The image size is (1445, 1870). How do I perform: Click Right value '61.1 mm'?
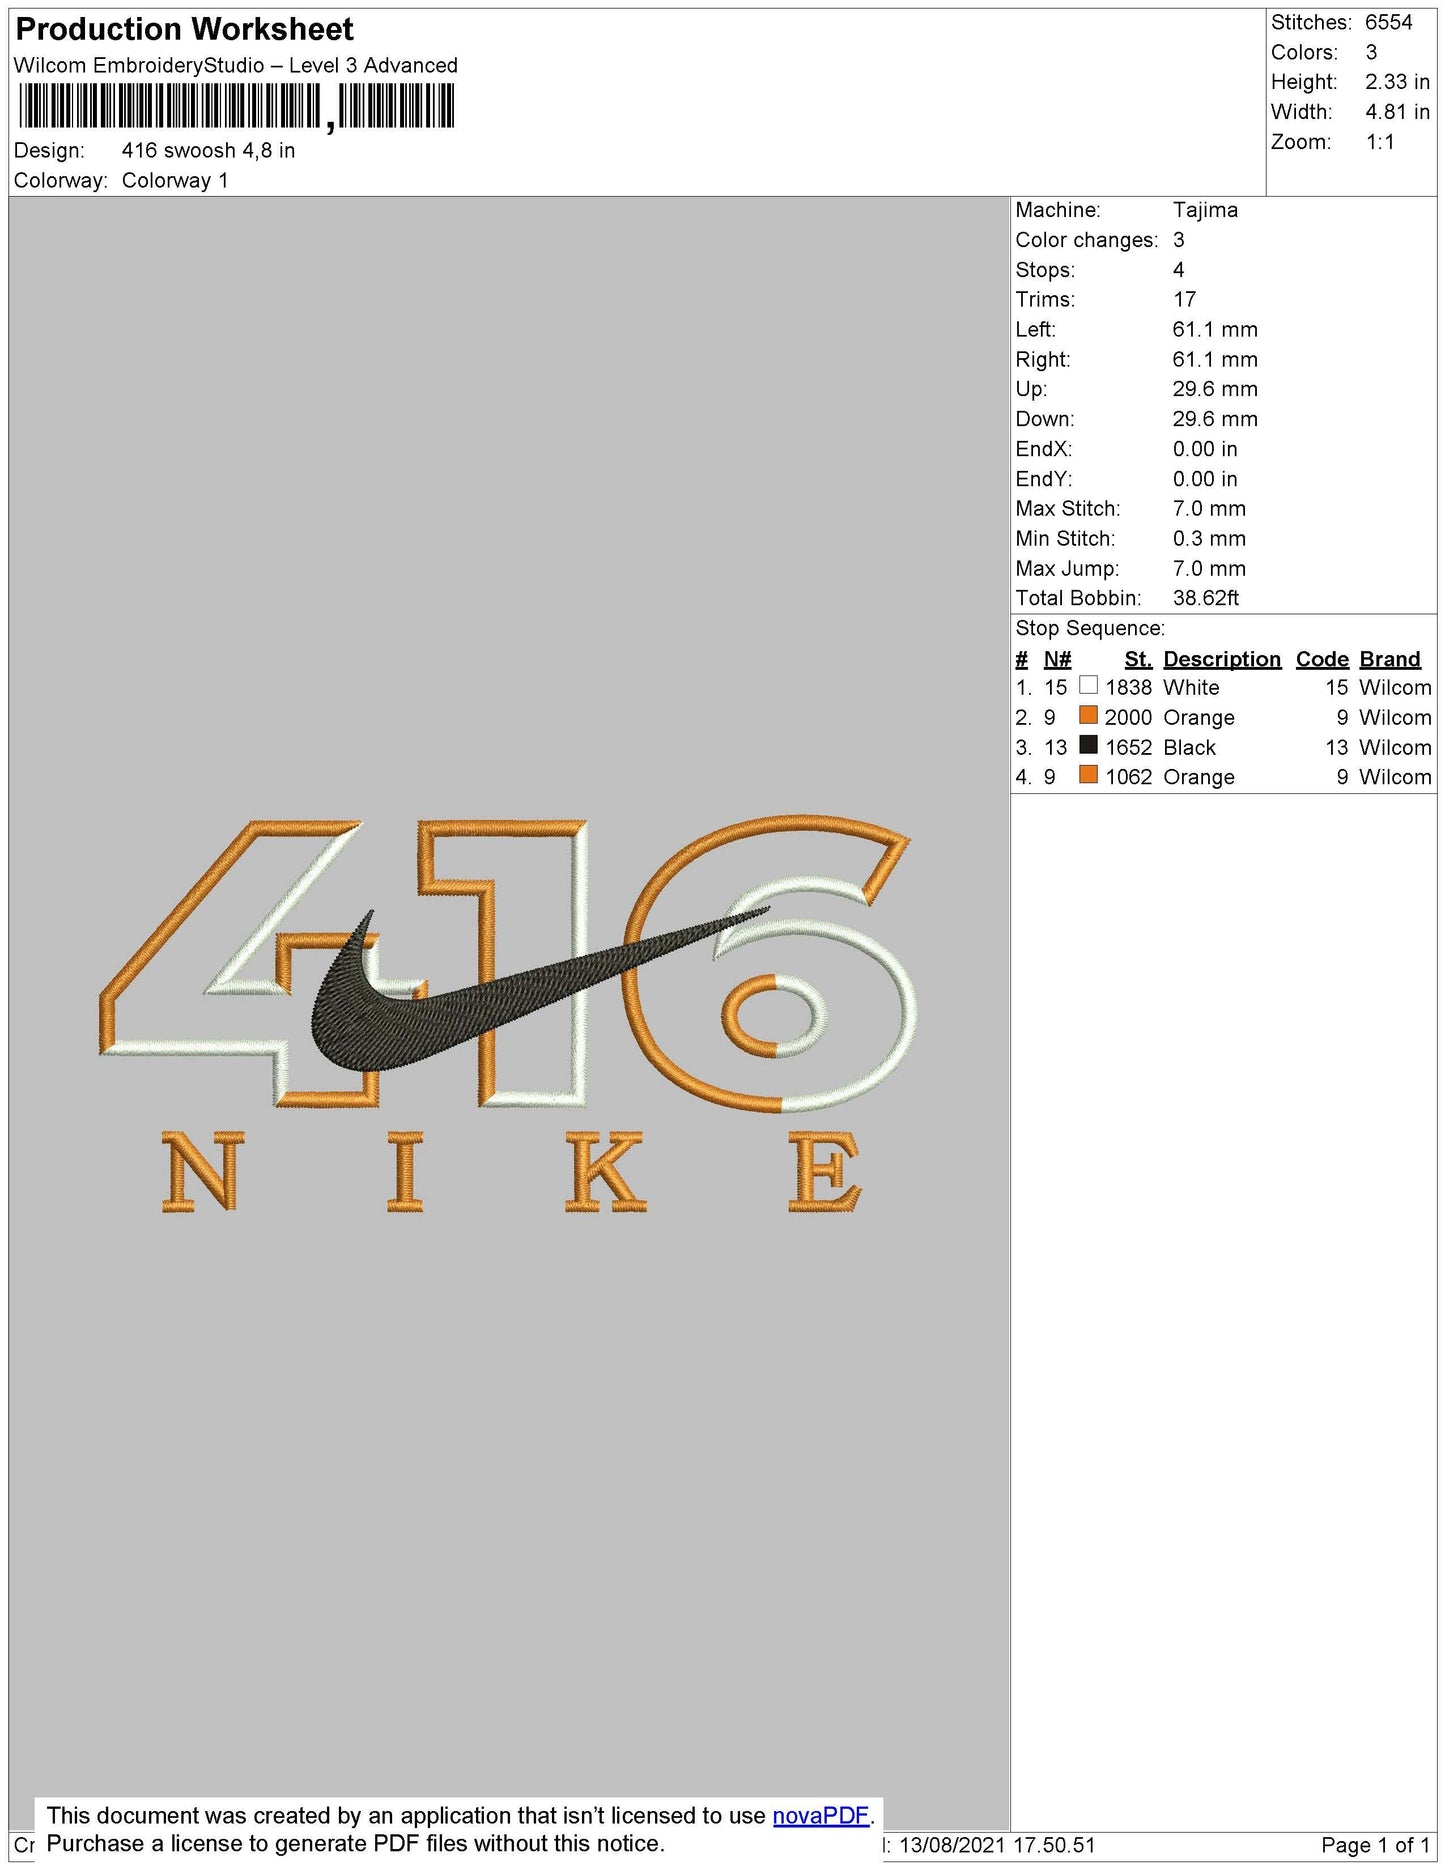pyautogui.click(x=1215, y=360)
